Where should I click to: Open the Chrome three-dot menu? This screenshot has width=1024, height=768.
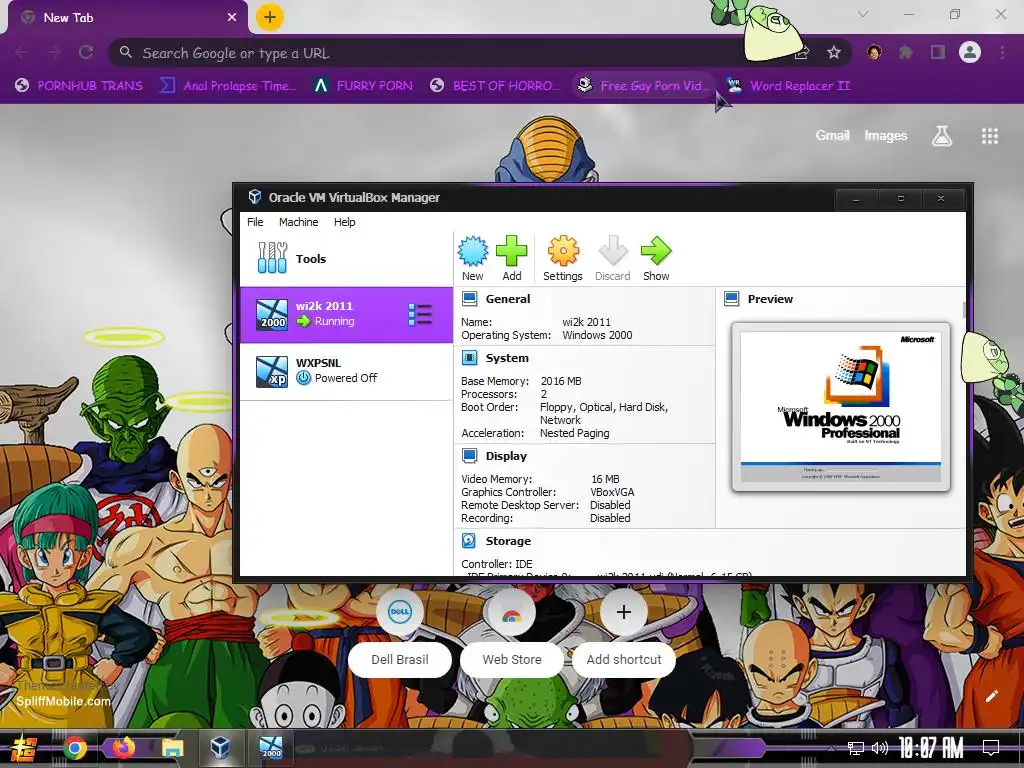click(1002, 52)
